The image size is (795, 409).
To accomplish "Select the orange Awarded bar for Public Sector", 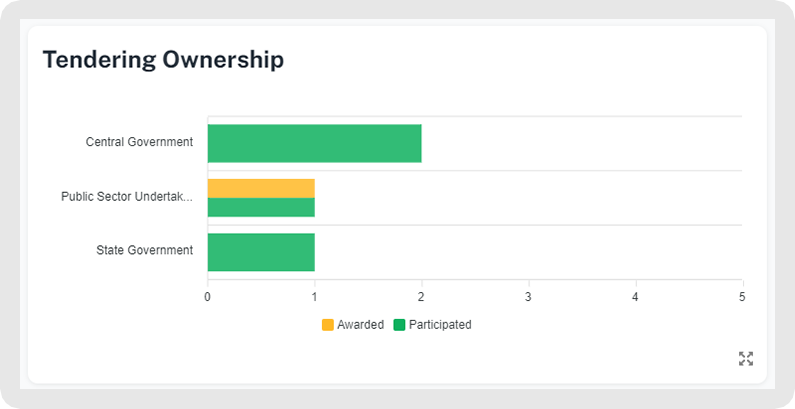I will click(x=261, y=188).
